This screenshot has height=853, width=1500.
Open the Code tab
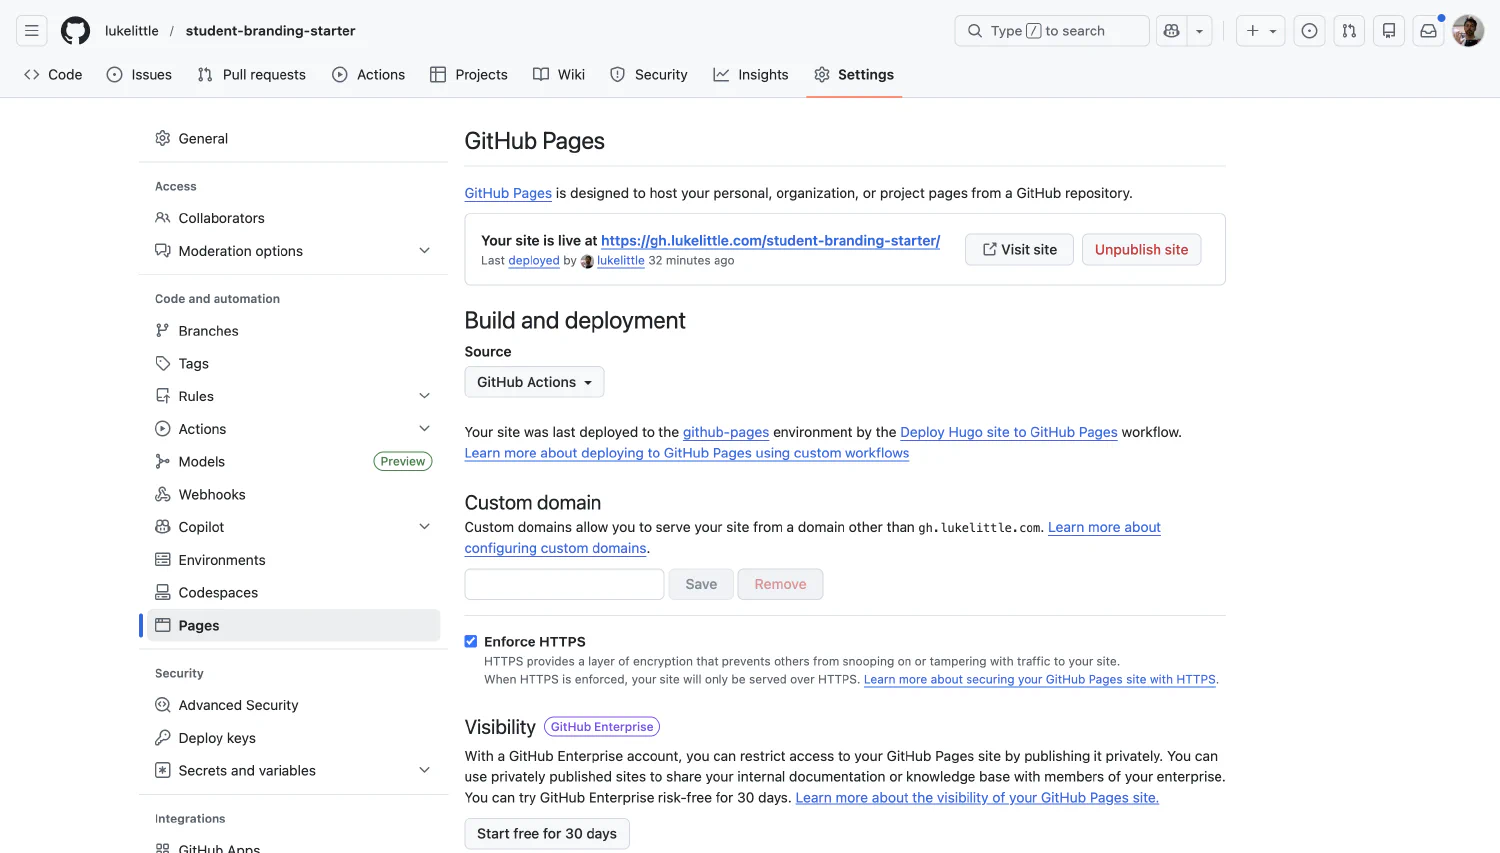pyautogui.click(x=53, y=74)
